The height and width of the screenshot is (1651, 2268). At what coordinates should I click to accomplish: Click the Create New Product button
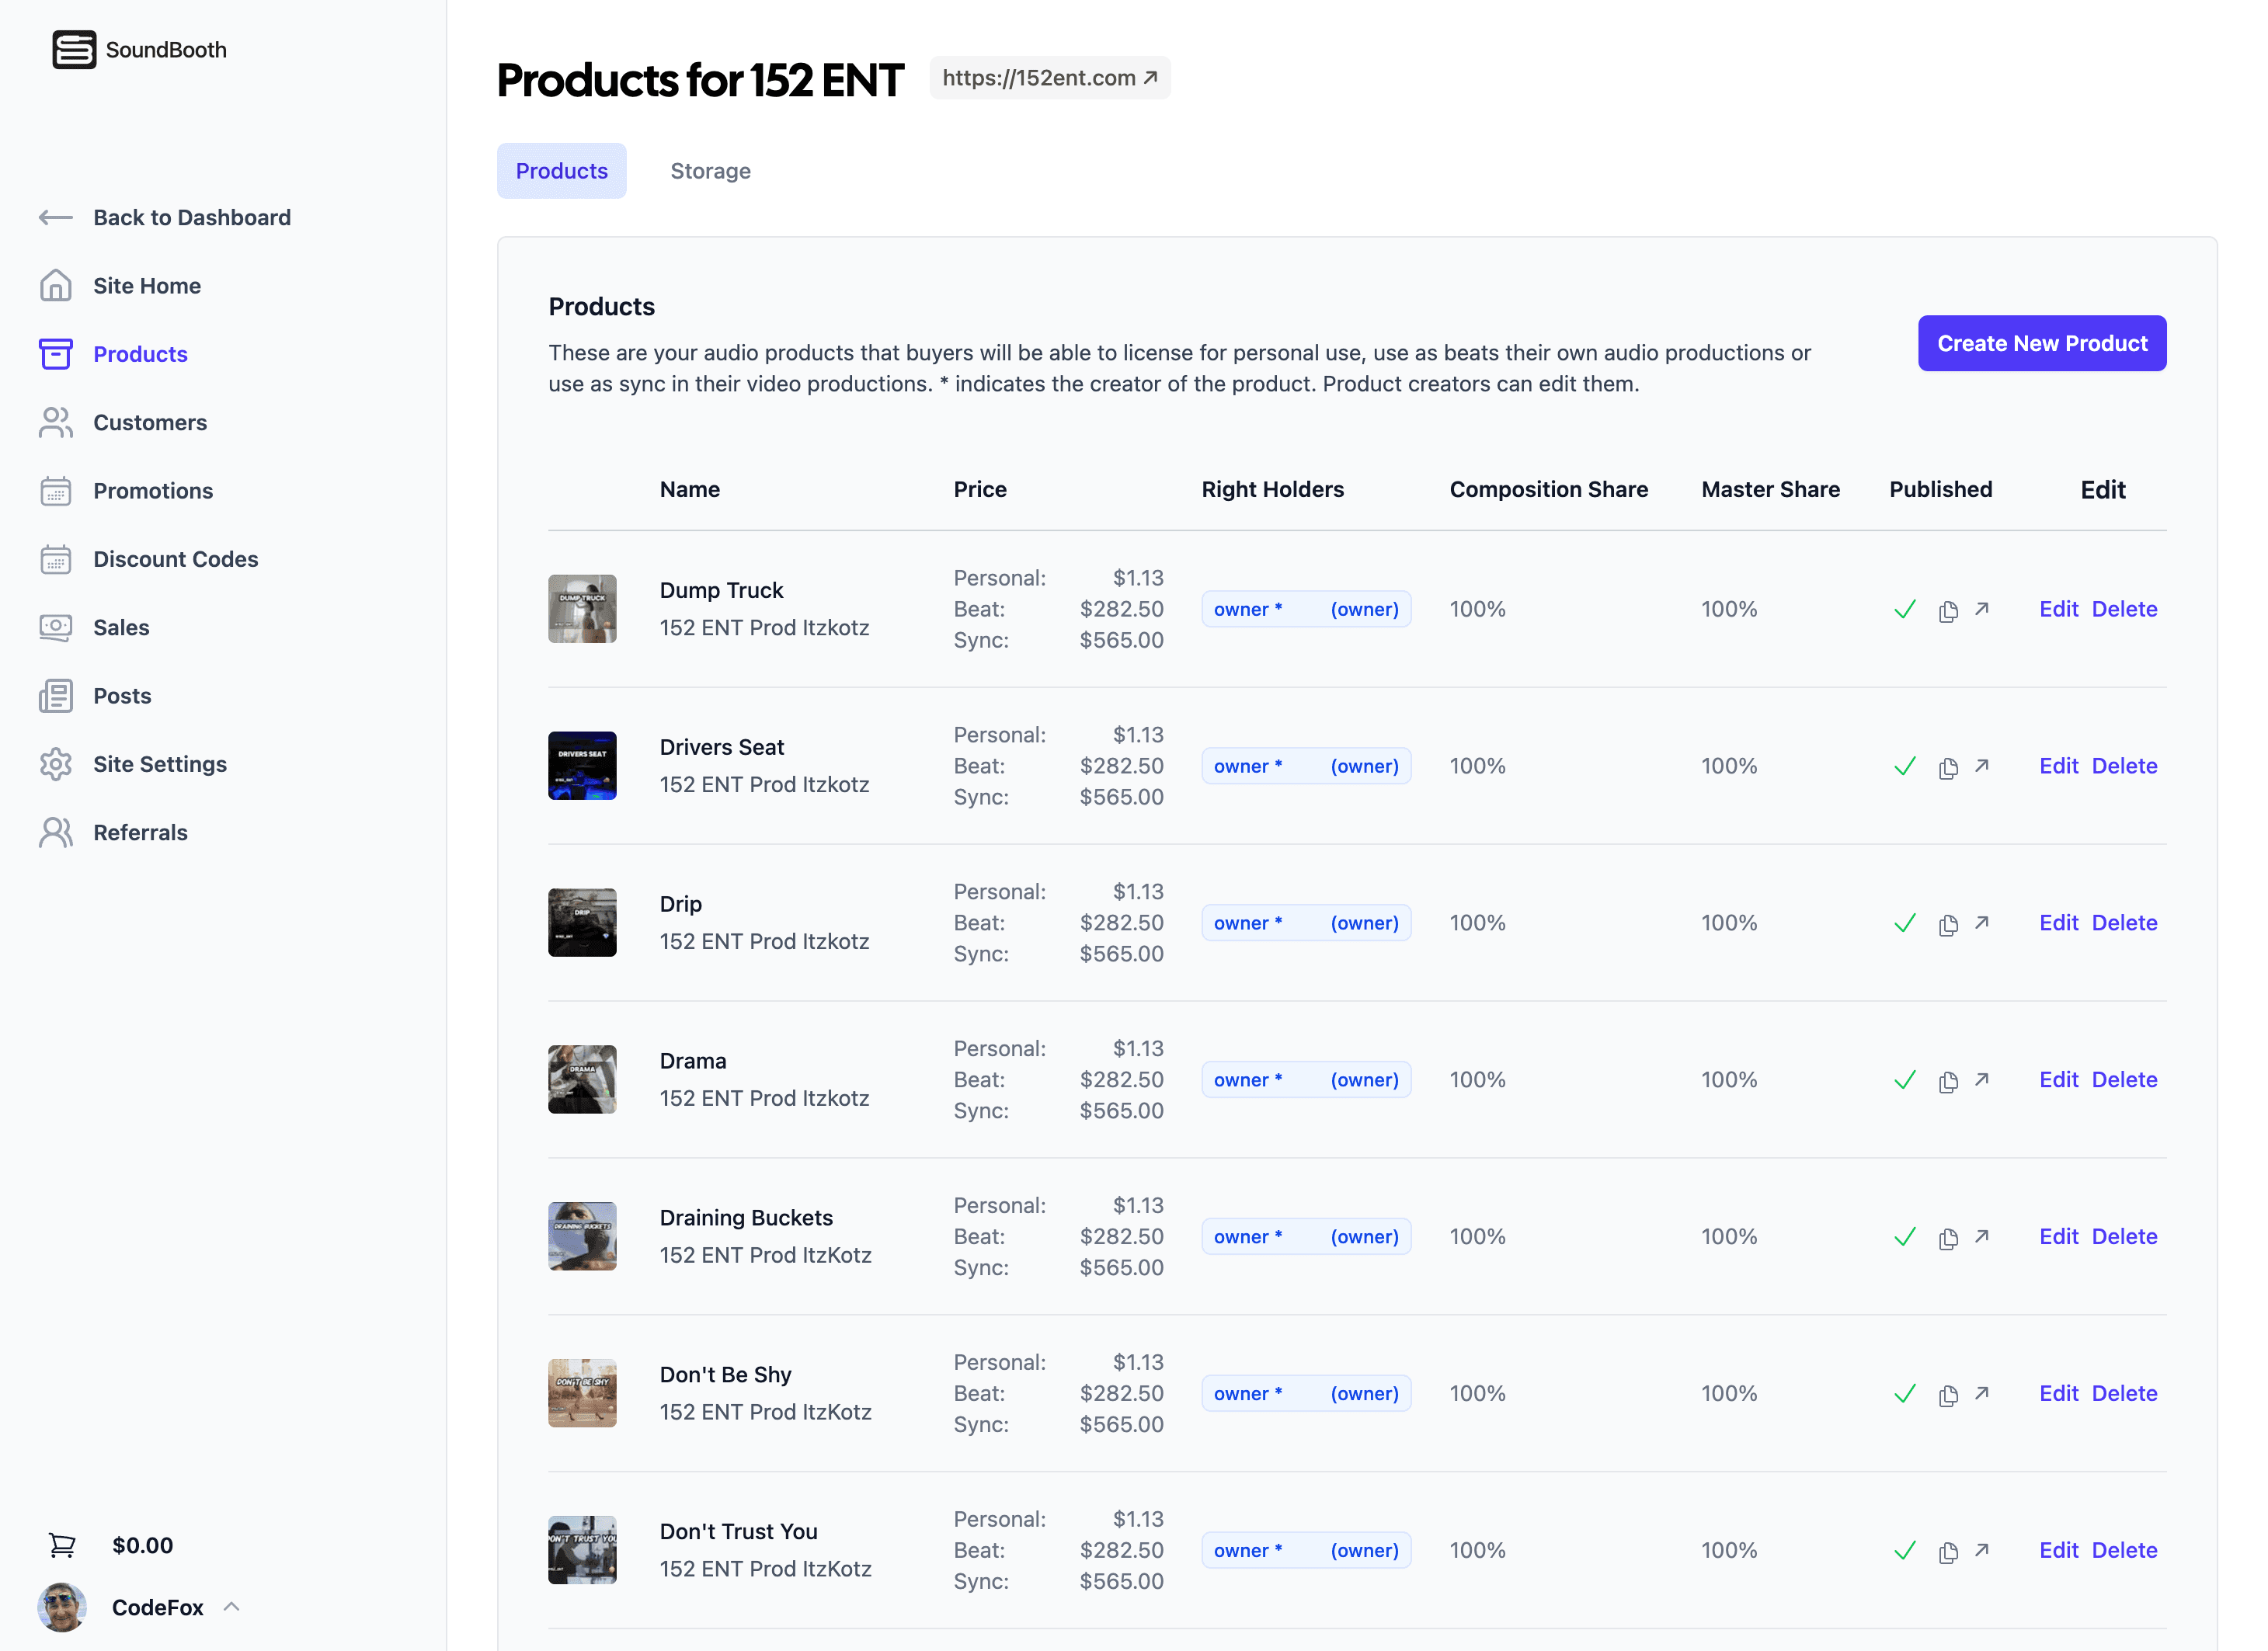(2042, 343)
